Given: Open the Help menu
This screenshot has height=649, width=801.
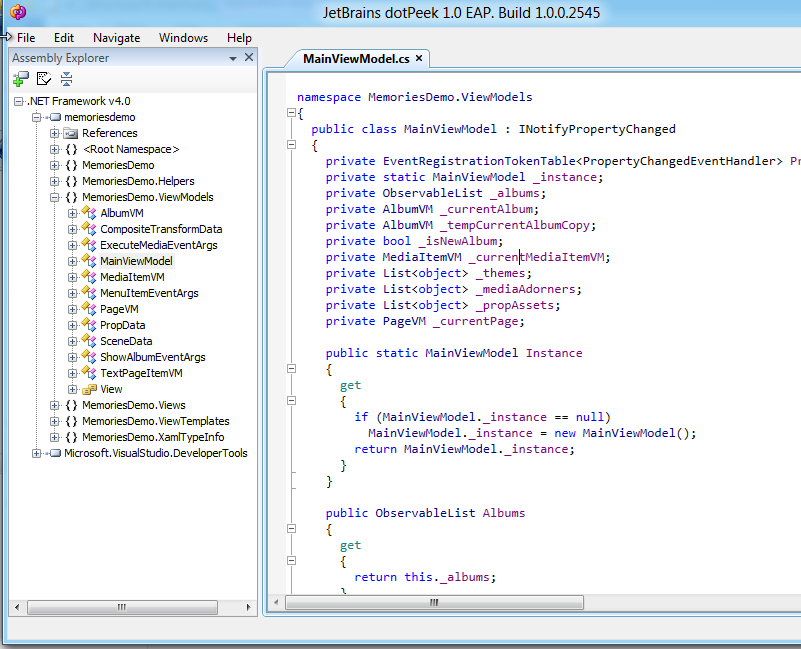Looking at the screenshot, I should coord(239,38).
